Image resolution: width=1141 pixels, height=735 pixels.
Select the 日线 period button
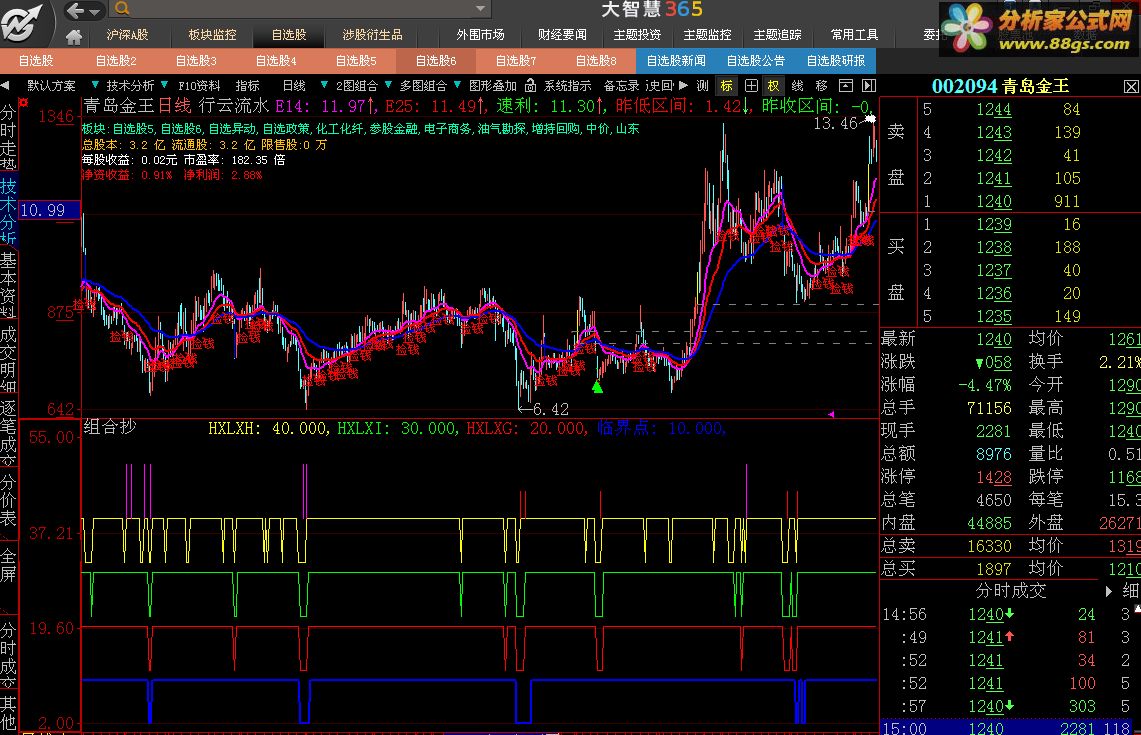294,86
